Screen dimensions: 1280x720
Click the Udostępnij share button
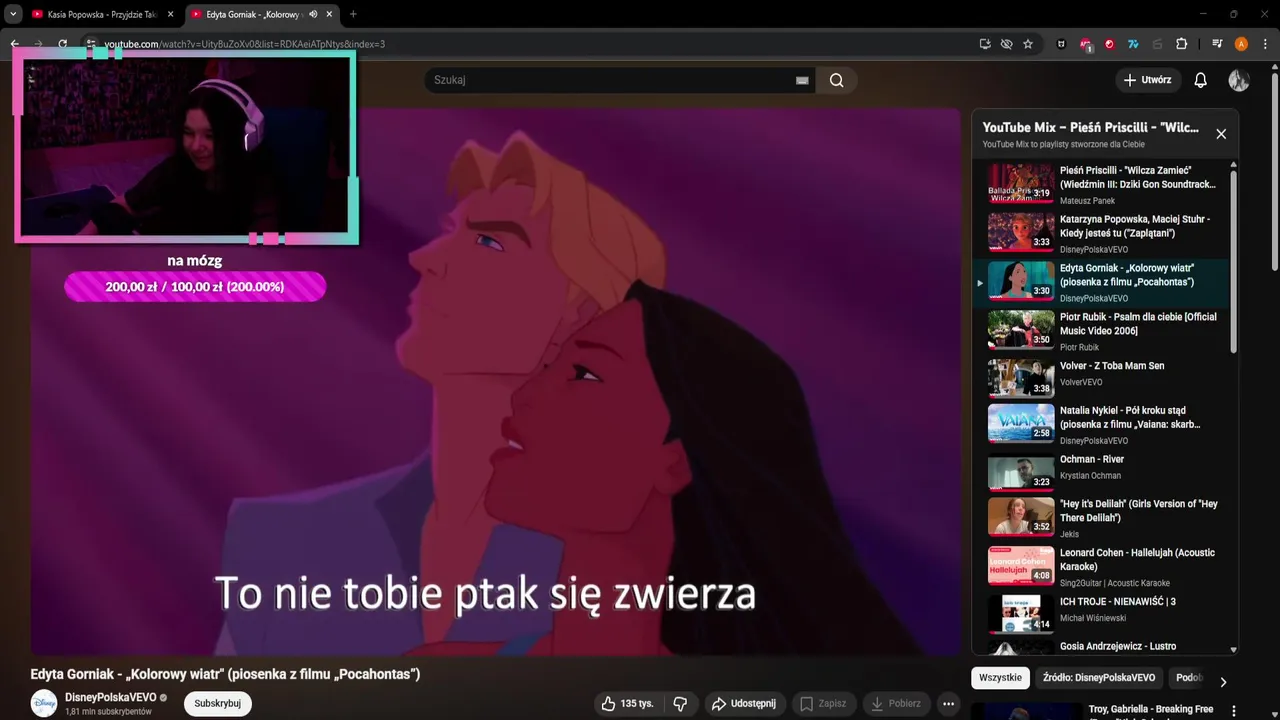pyautogui.click(x=744, y=703)
